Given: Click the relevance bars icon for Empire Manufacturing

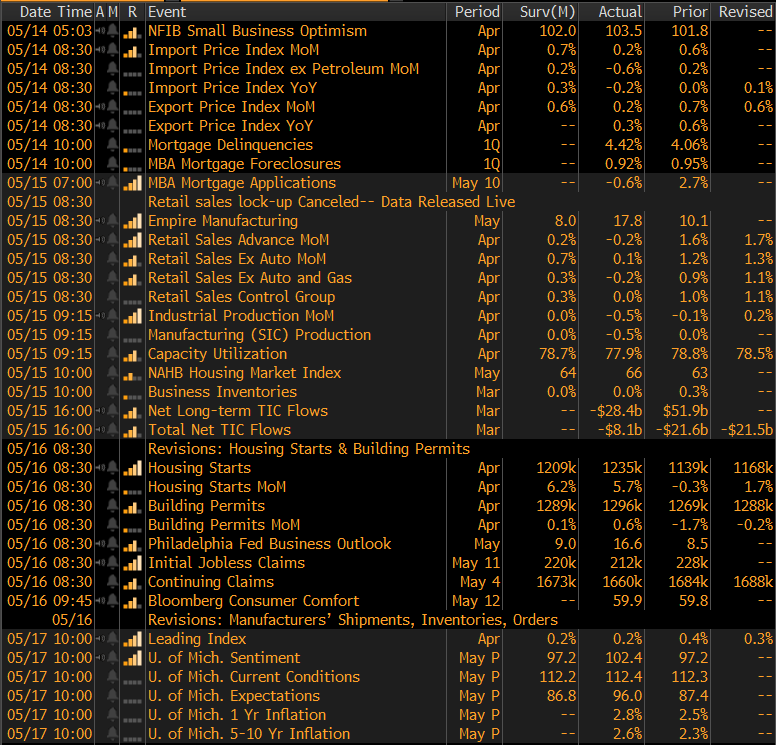Looking at the screenshot, I should tap(132, 221).
